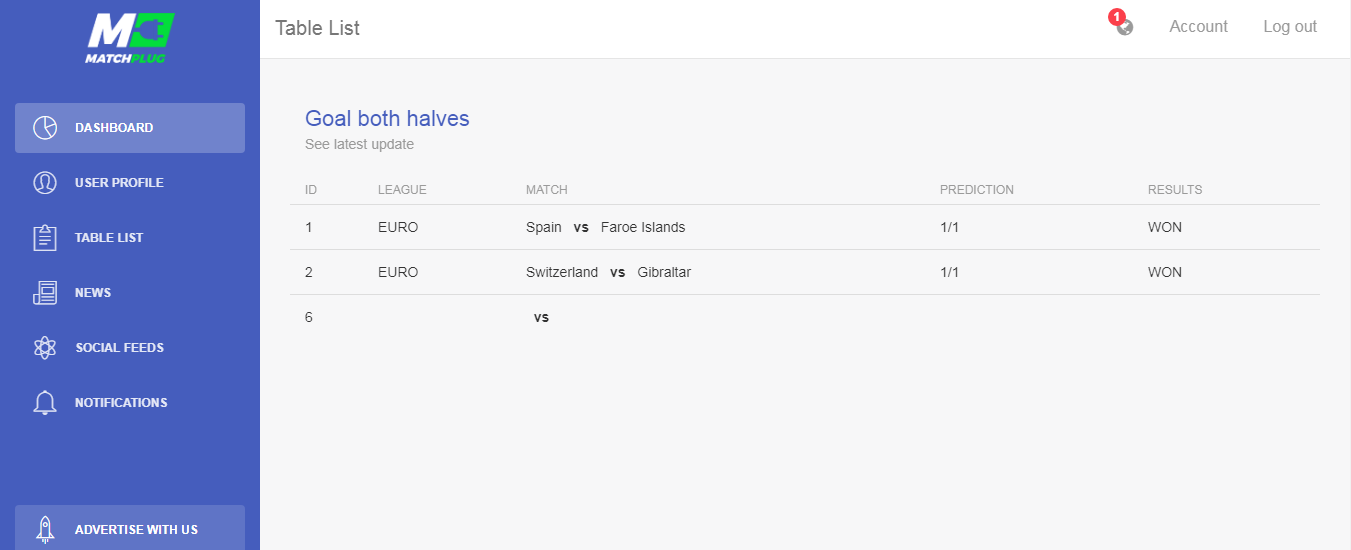The width and height of the screenshot is (1351, 550).
Task: Open Social Feeds in the sidebar
Action: tap(130, 348)
